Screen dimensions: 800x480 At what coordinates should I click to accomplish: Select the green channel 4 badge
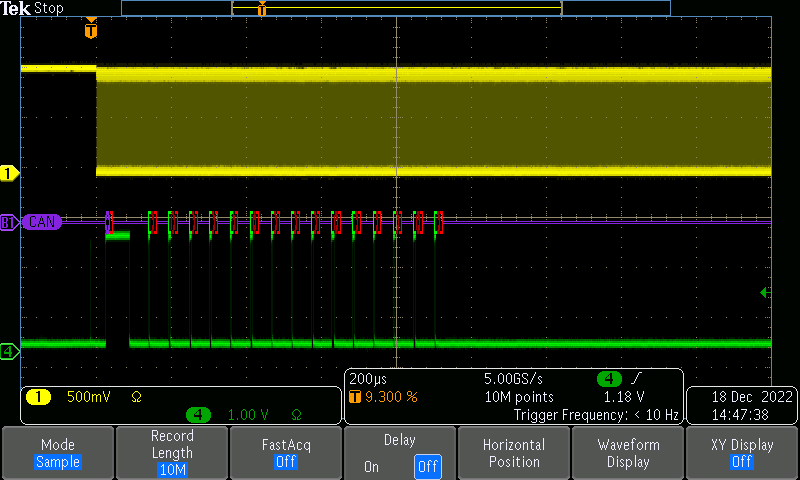(x=198, y=415)
